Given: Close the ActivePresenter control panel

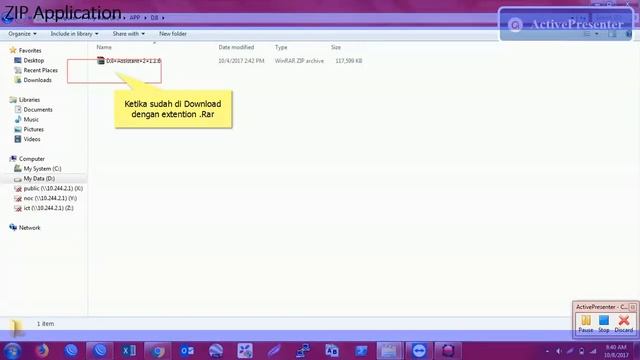Looking at the screenshot, I should point(633,307).
